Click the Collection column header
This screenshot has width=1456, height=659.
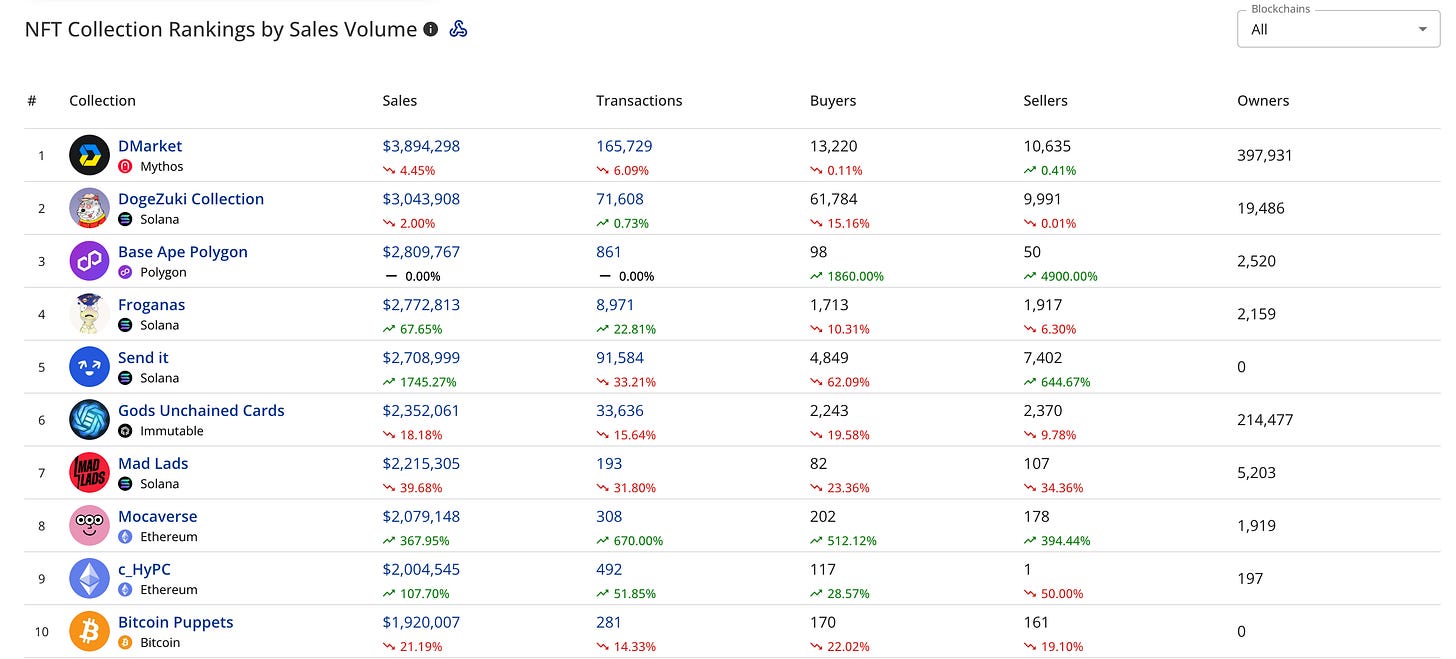(102, 101)
